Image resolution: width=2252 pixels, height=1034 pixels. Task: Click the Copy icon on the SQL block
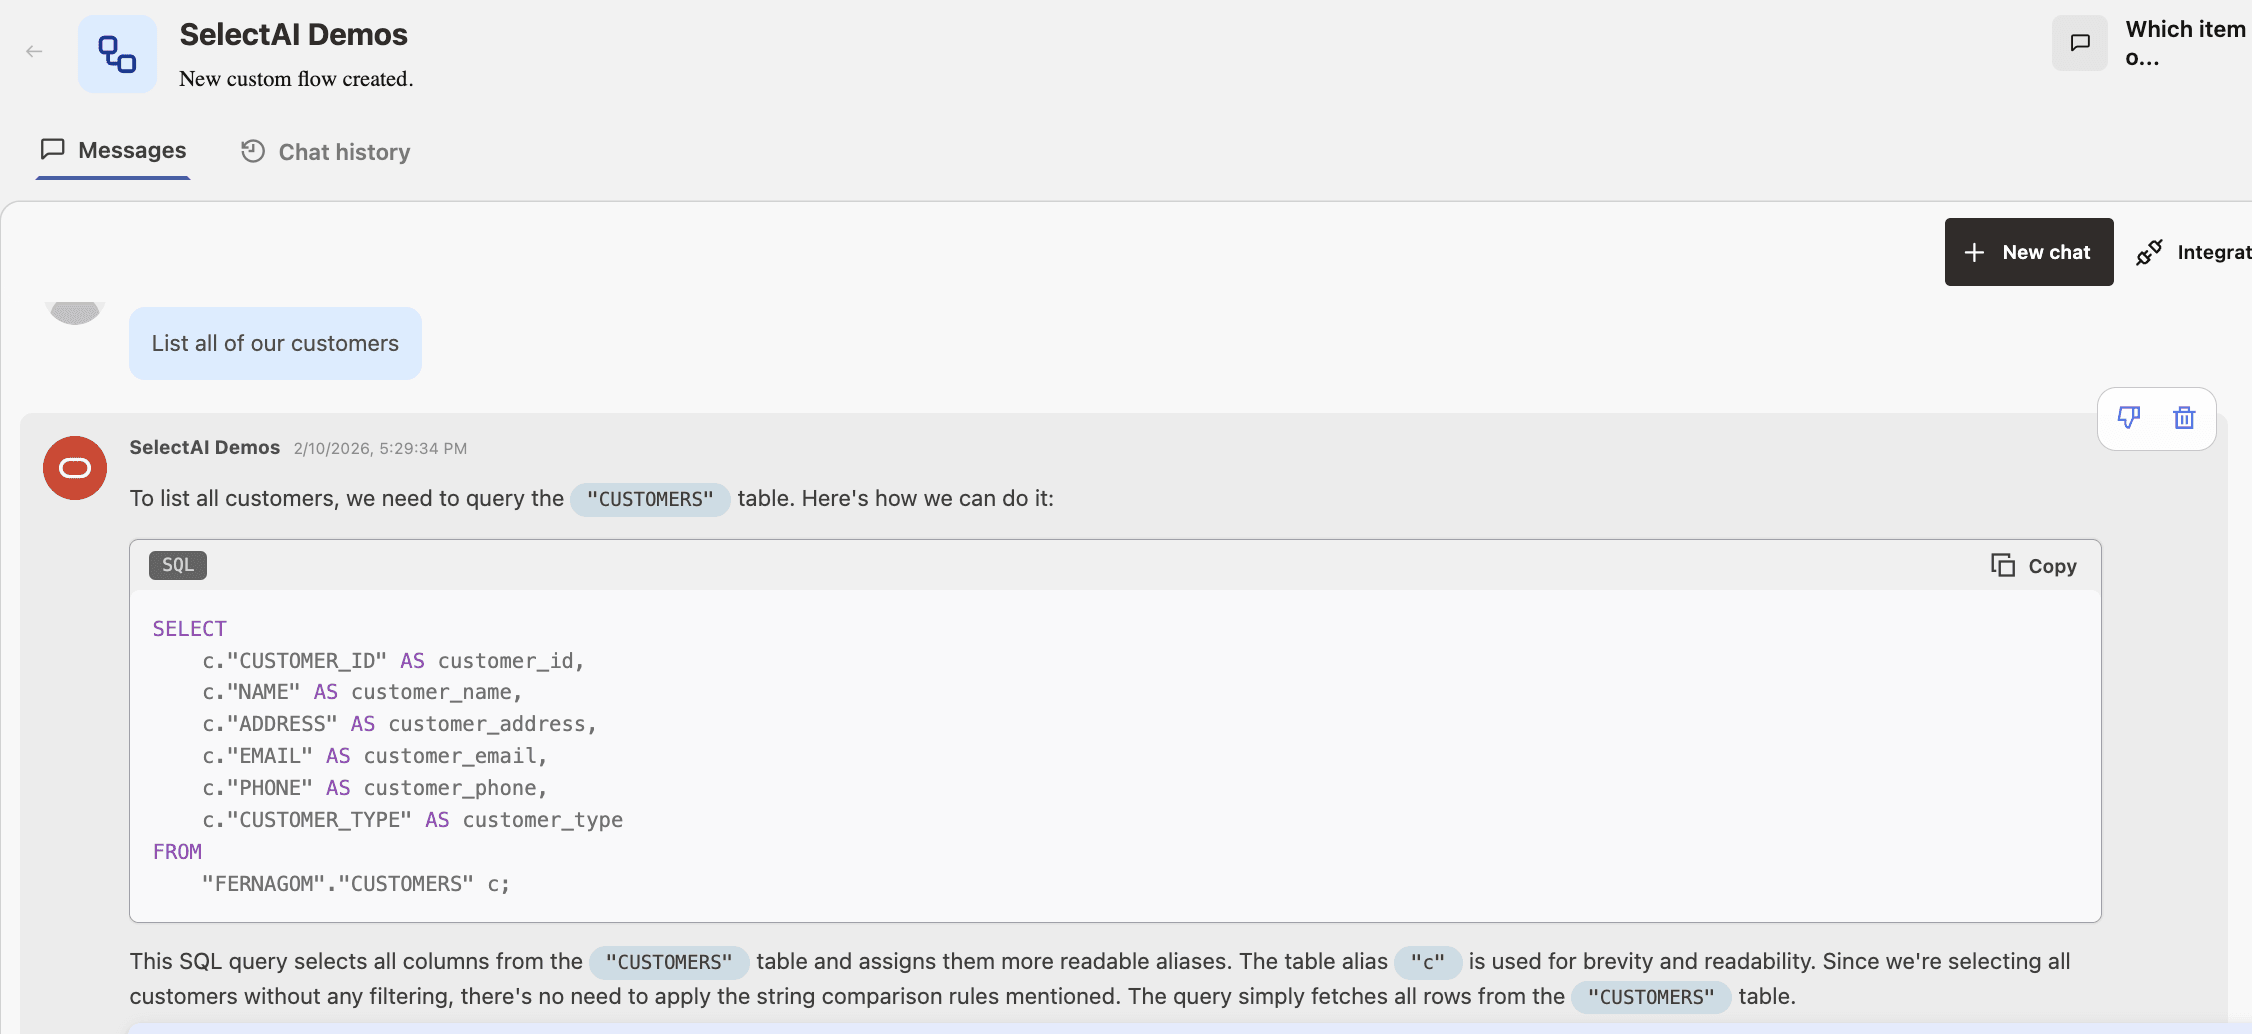pos(2001,565)
